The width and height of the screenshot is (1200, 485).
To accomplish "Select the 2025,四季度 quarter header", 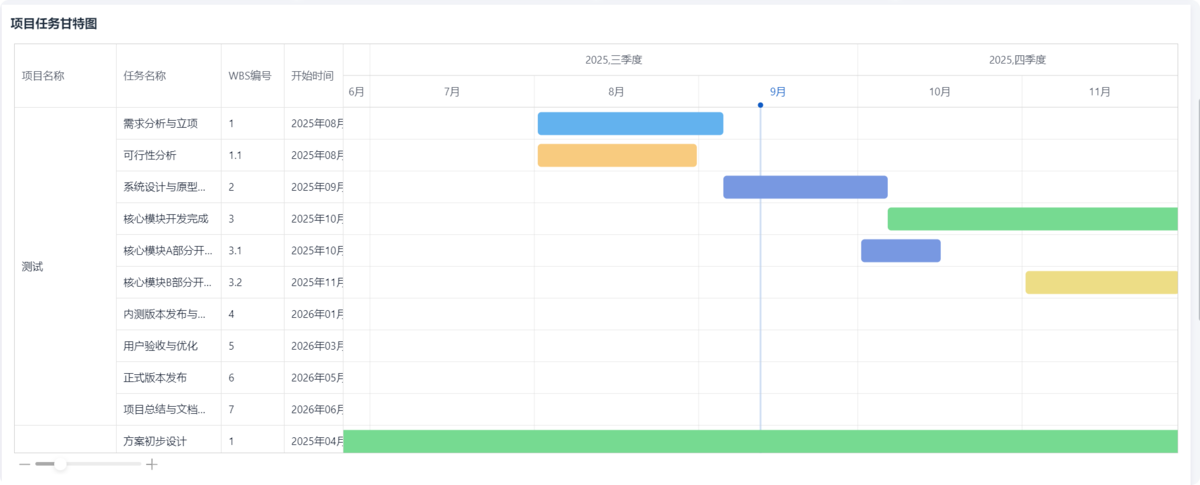I will [1017, 60].
